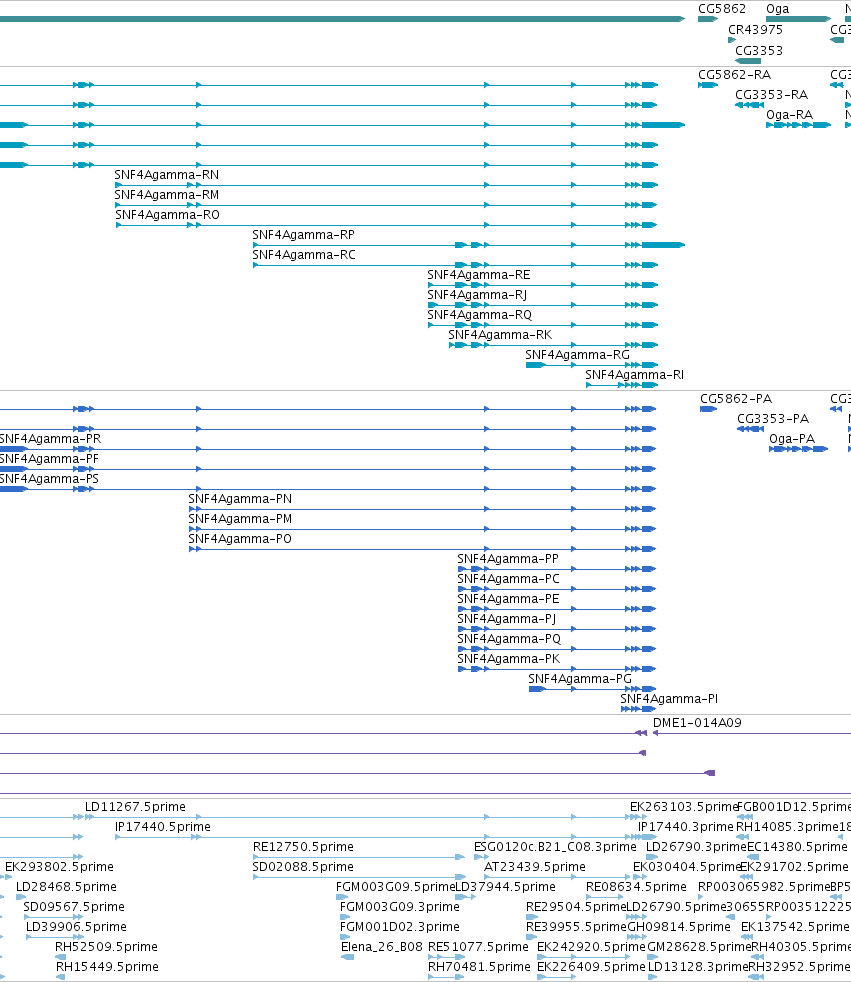Click EST FGM001D02.3prime label

coord(400,928)
